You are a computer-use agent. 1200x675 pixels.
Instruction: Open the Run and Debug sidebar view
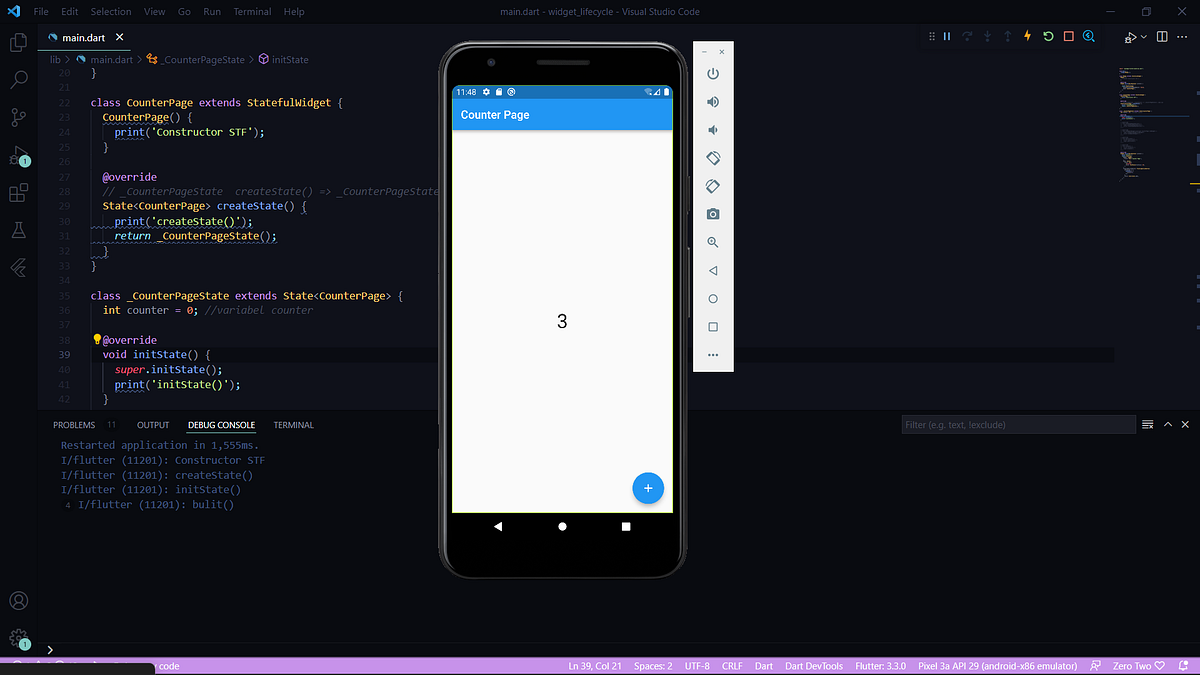18,155
